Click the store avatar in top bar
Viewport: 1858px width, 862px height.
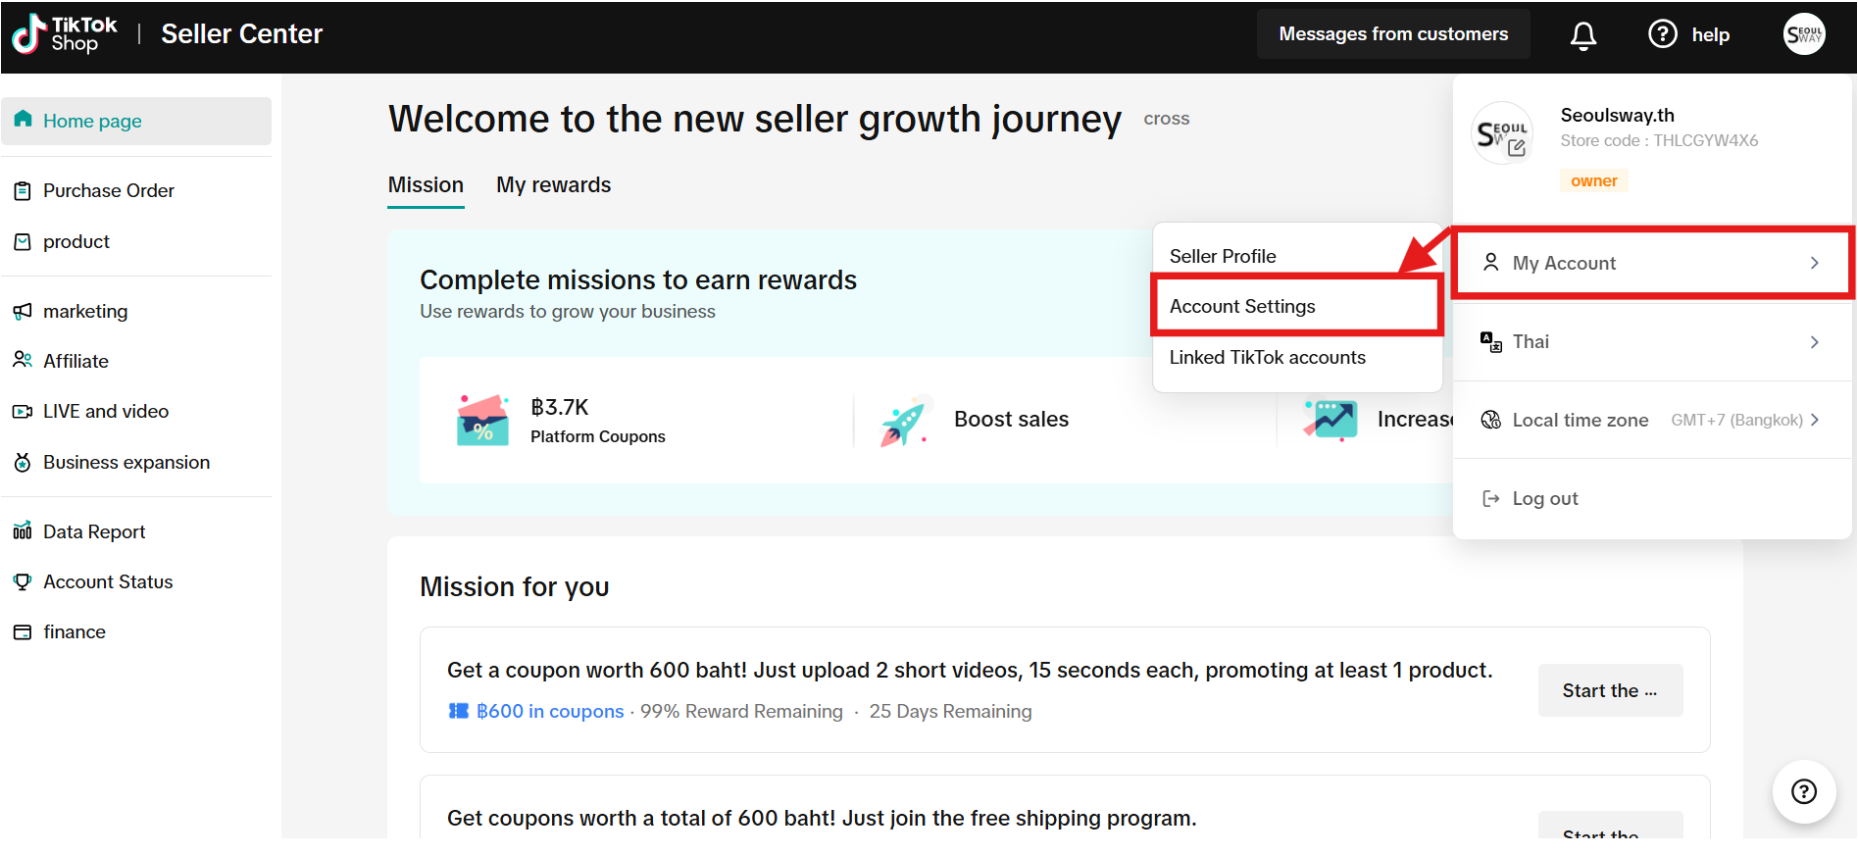[x=1804, y=35]
